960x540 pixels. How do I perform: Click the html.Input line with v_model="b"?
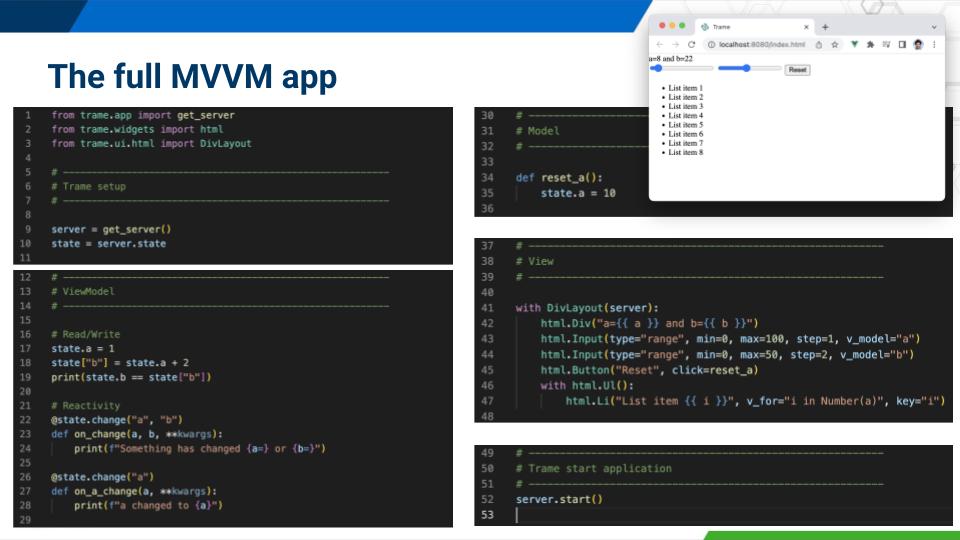(x=727, y=354)
